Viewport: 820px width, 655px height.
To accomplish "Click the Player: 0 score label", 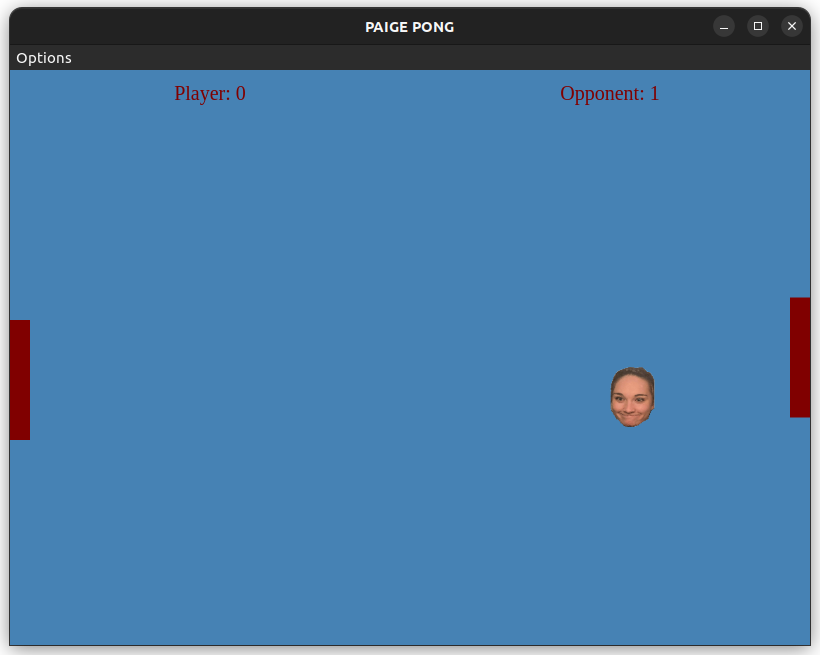I will pyautogui.click(x=209, y=93).
